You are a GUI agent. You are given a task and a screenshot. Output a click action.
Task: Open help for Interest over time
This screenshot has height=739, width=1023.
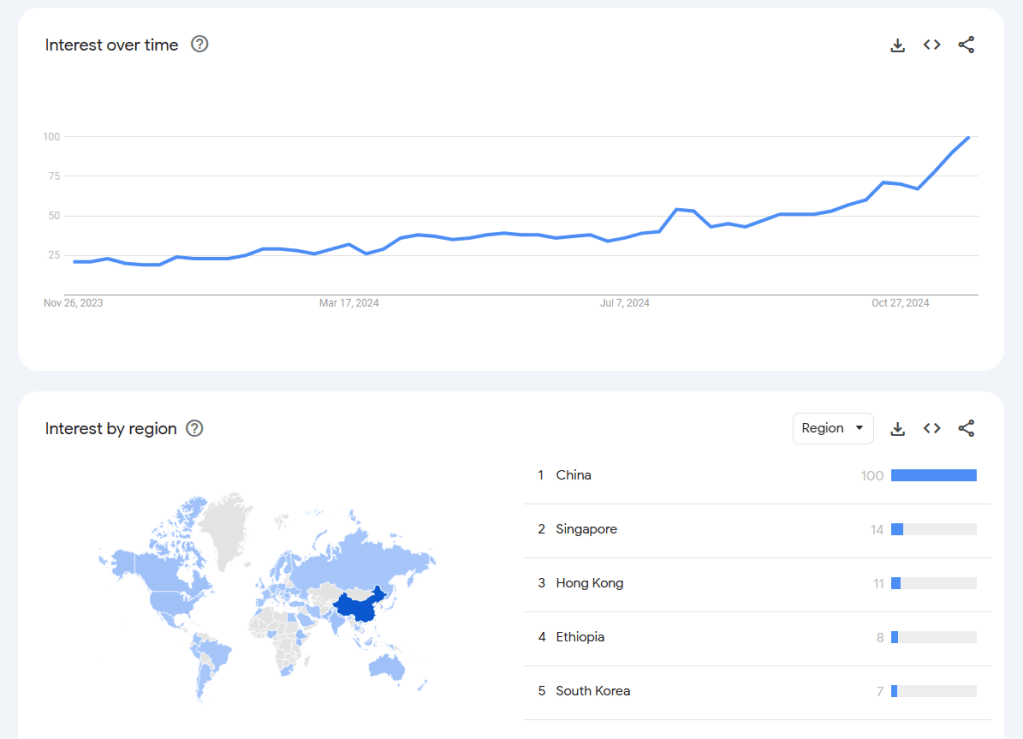pos(200,44)
